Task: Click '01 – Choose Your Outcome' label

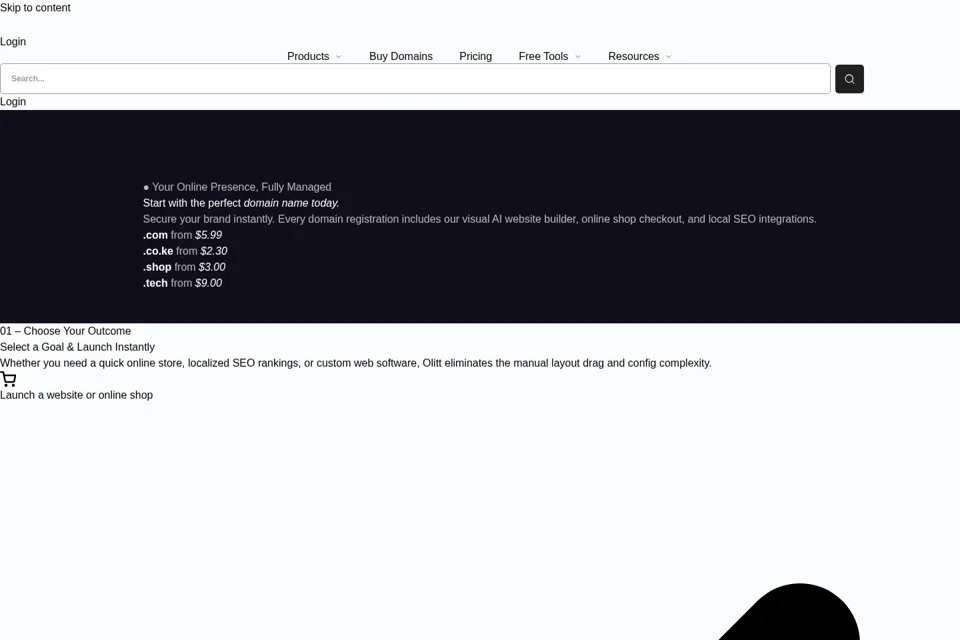Action: [x=66, y=331]
